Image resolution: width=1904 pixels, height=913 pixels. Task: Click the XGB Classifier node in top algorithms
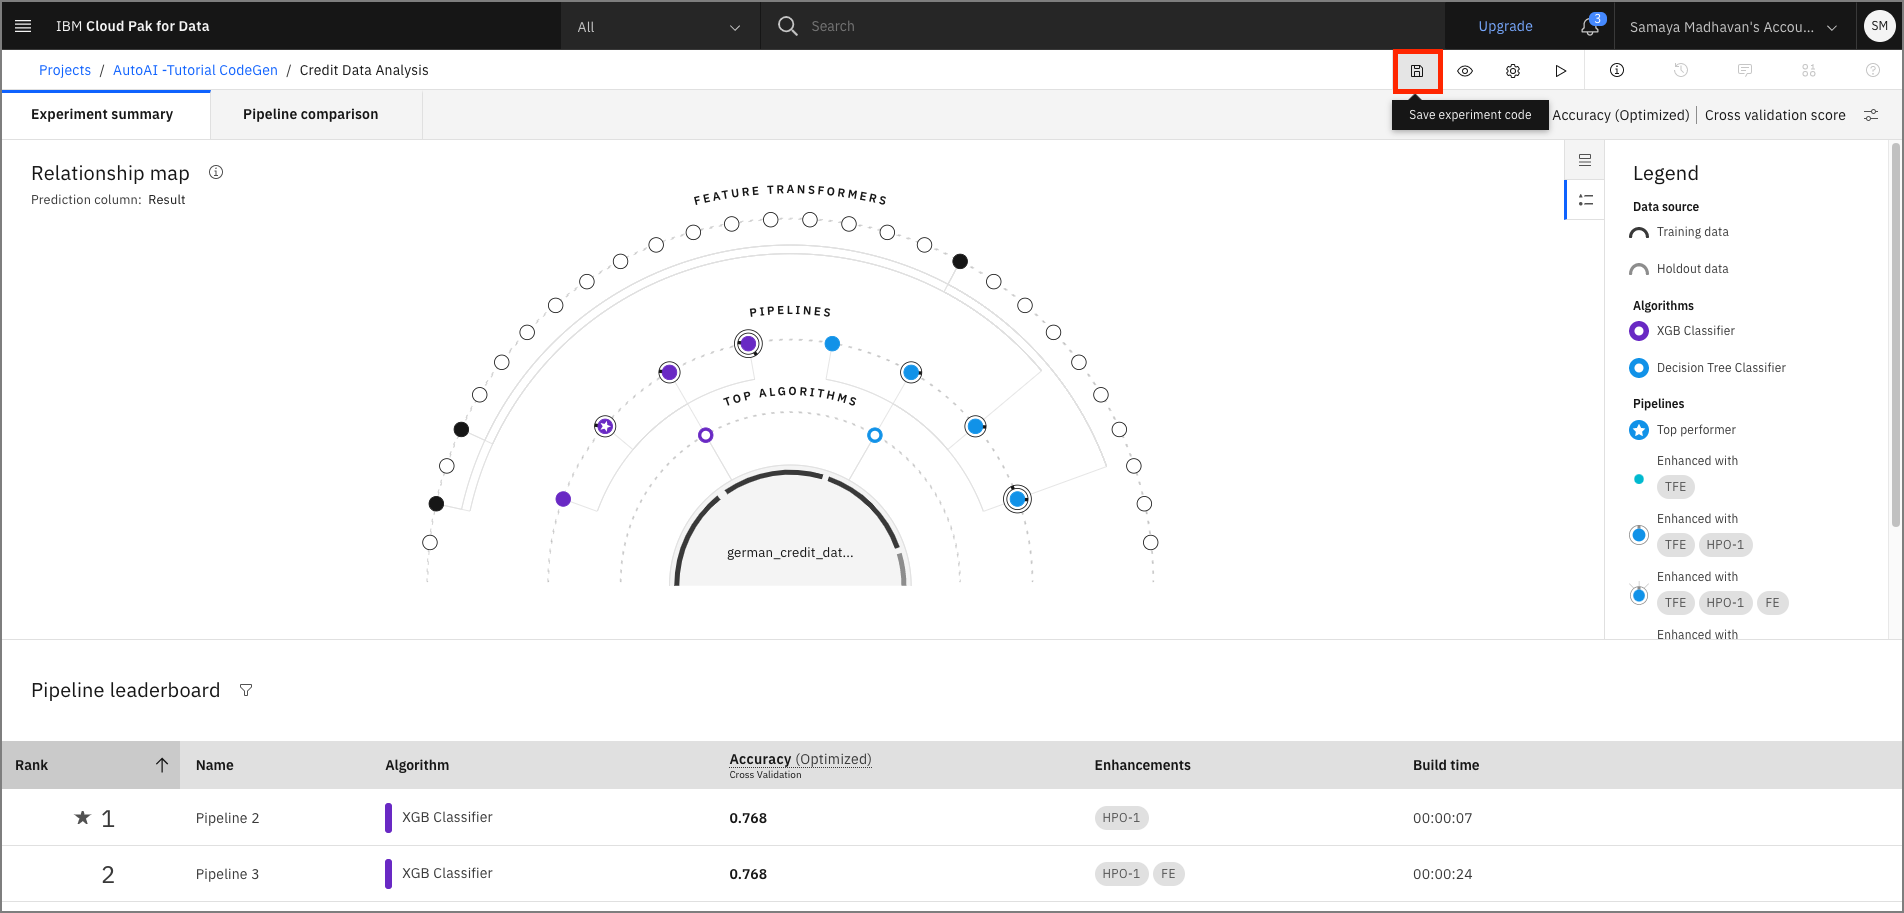706,435
